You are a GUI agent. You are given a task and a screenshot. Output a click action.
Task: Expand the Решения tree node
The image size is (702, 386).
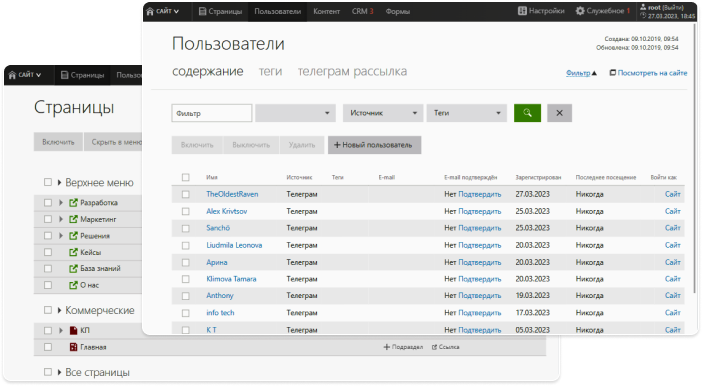pos(61,236)
